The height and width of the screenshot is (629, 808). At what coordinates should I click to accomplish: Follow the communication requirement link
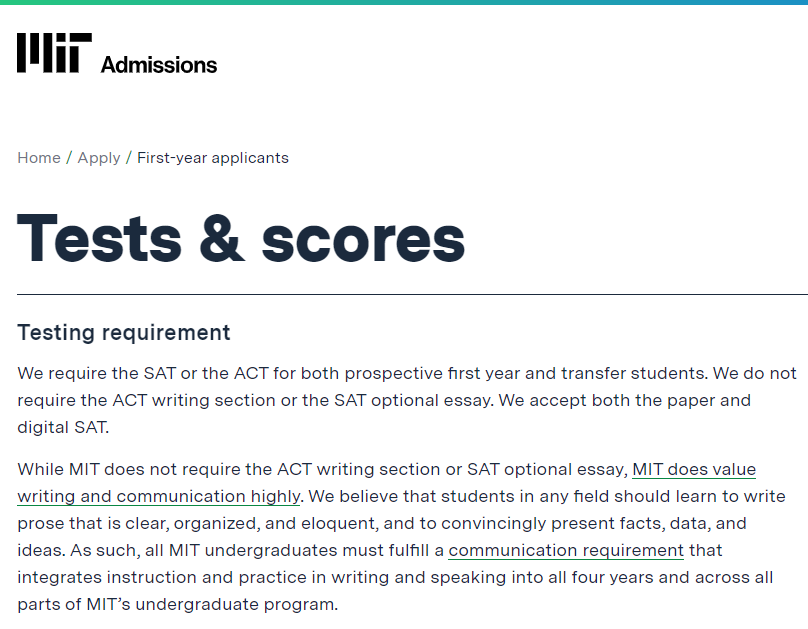click(x=566, y=550)
